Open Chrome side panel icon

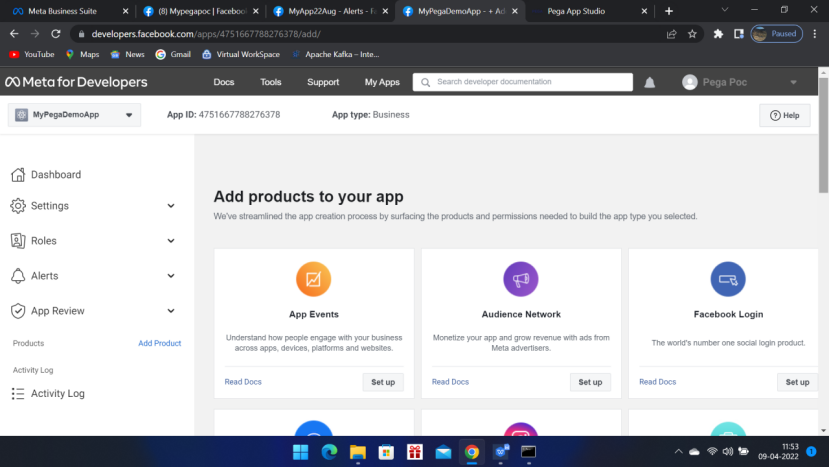(738, 34)
